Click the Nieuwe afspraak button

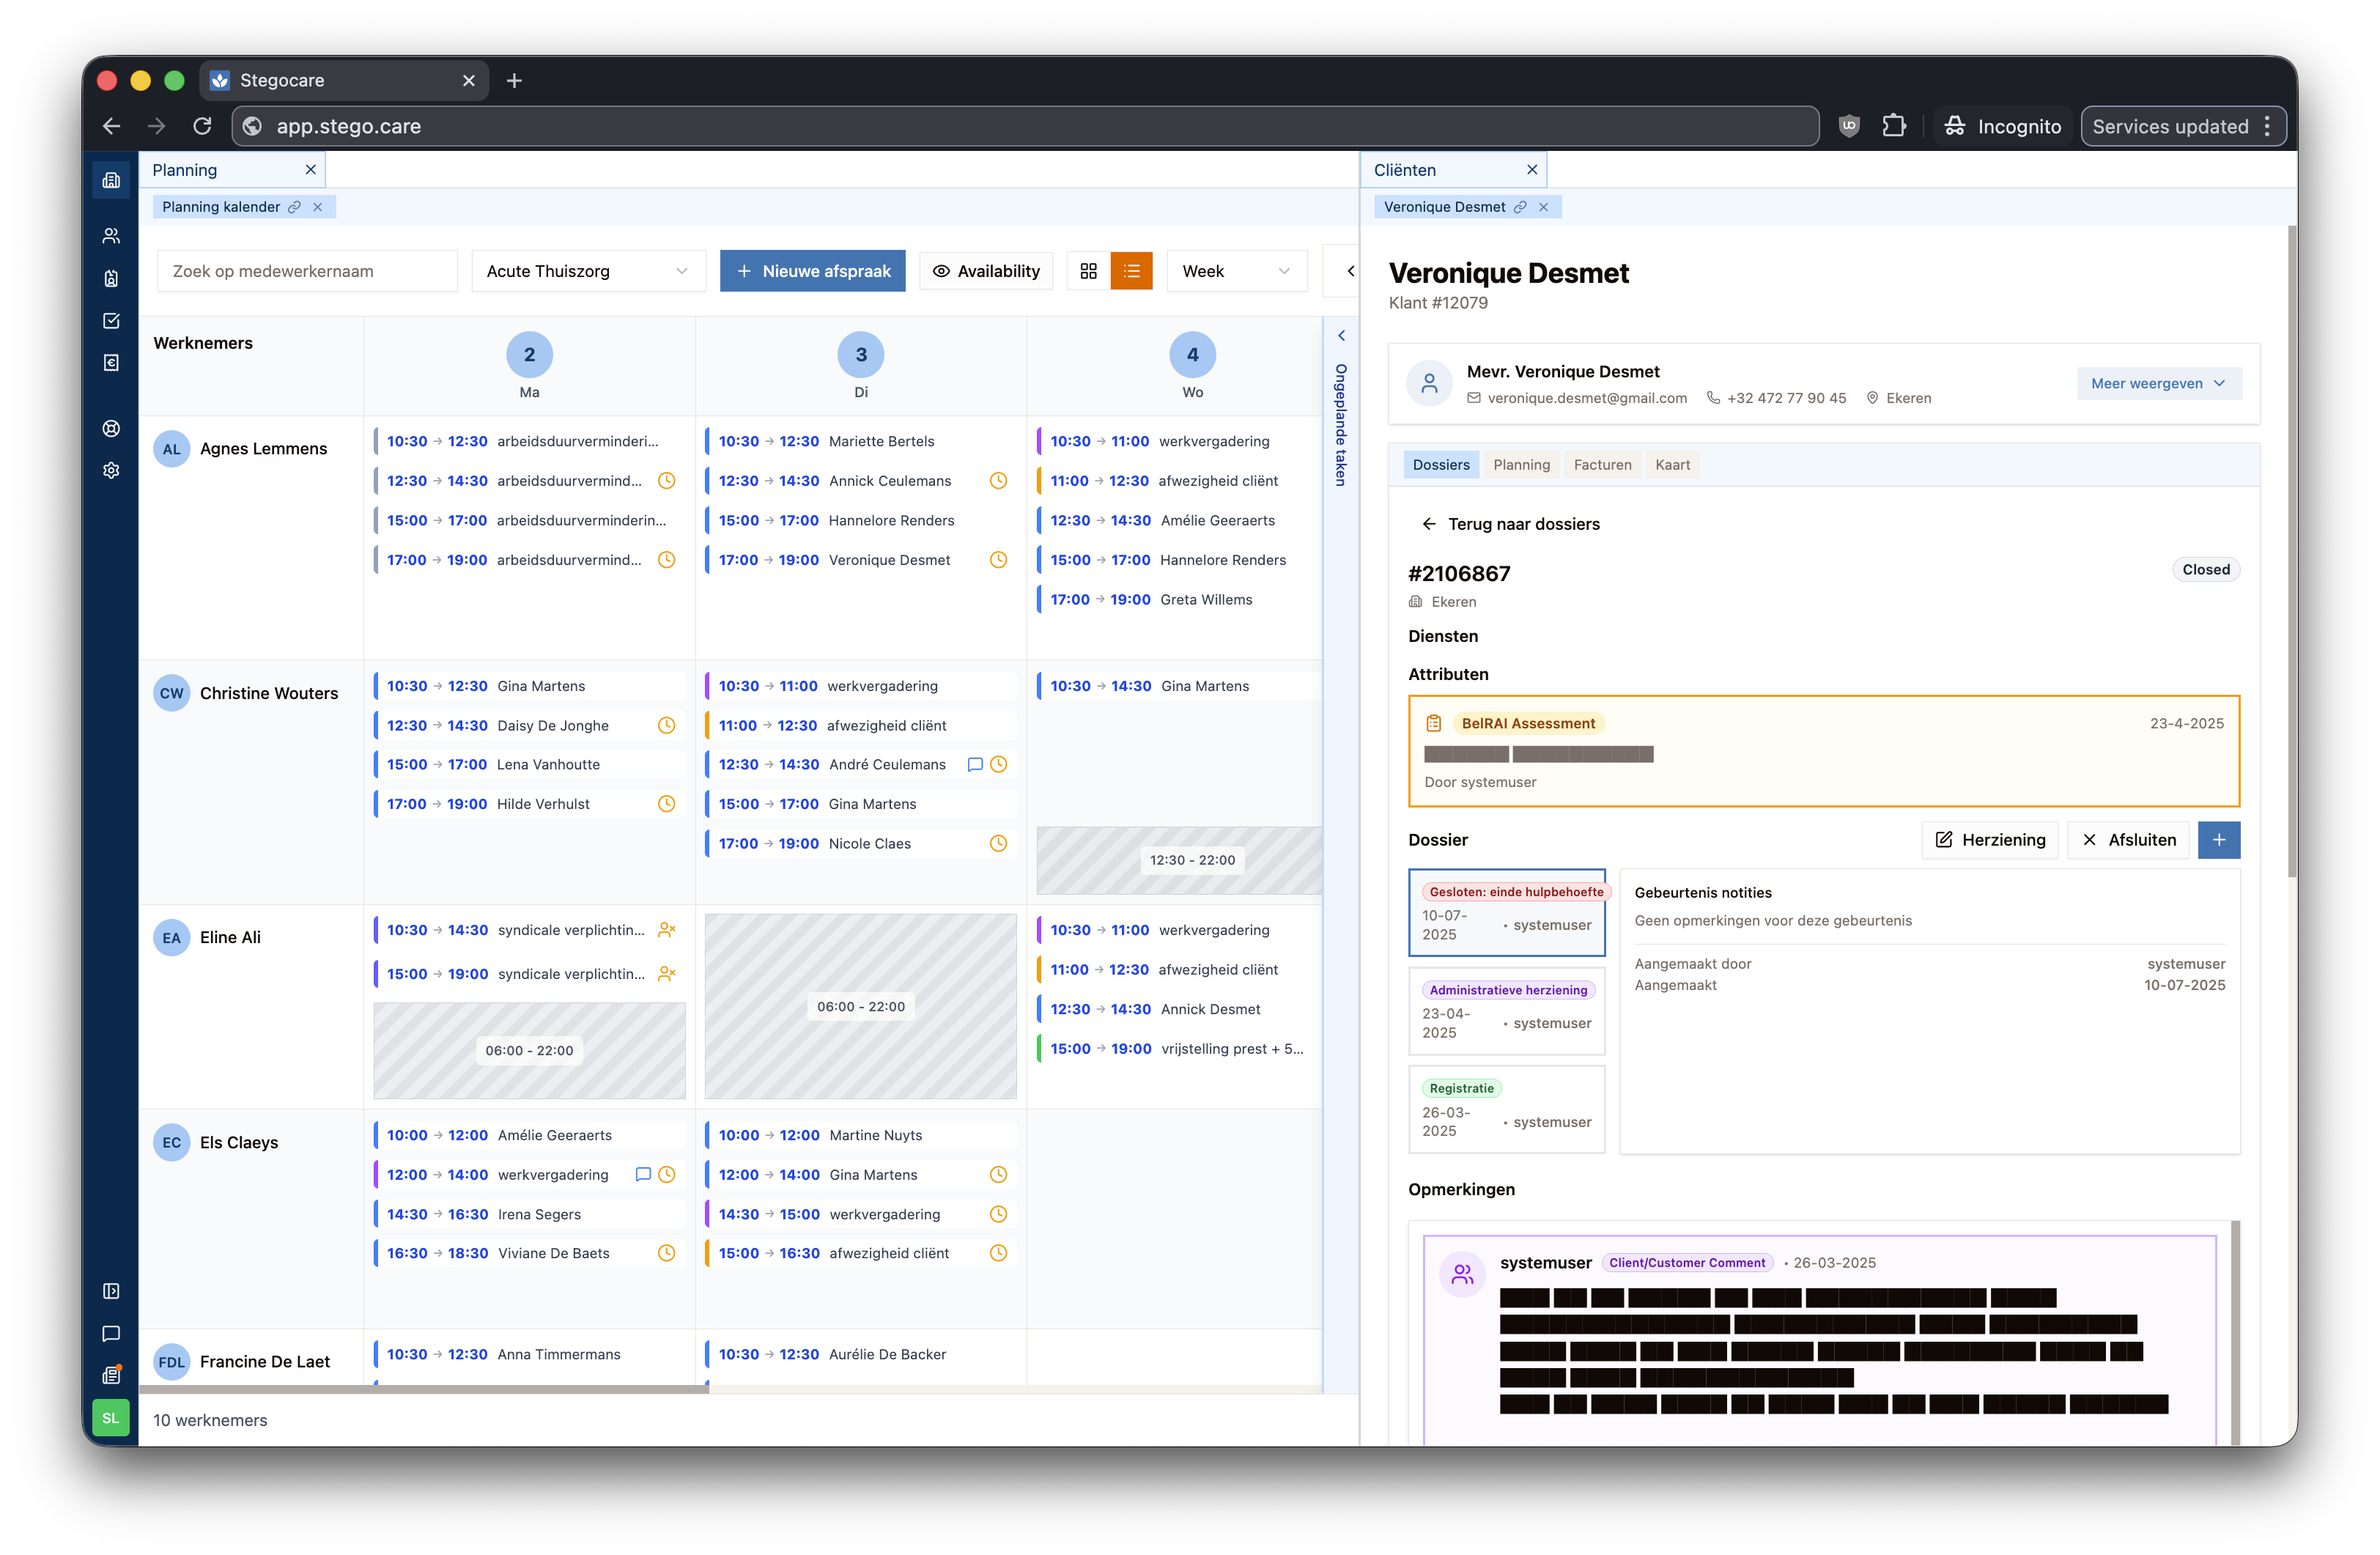tap(812, 270)
